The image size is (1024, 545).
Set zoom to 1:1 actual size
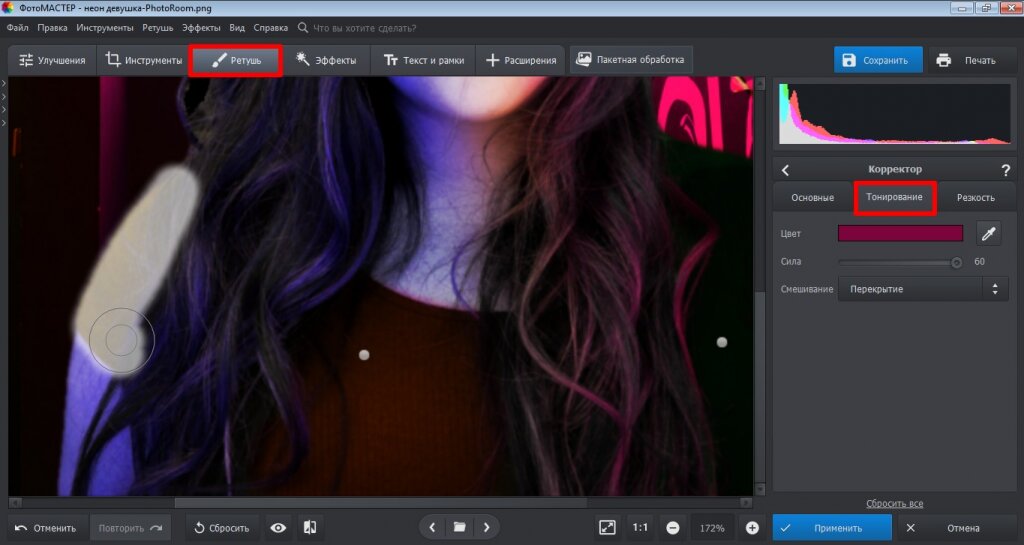click(x=640, y=527)
